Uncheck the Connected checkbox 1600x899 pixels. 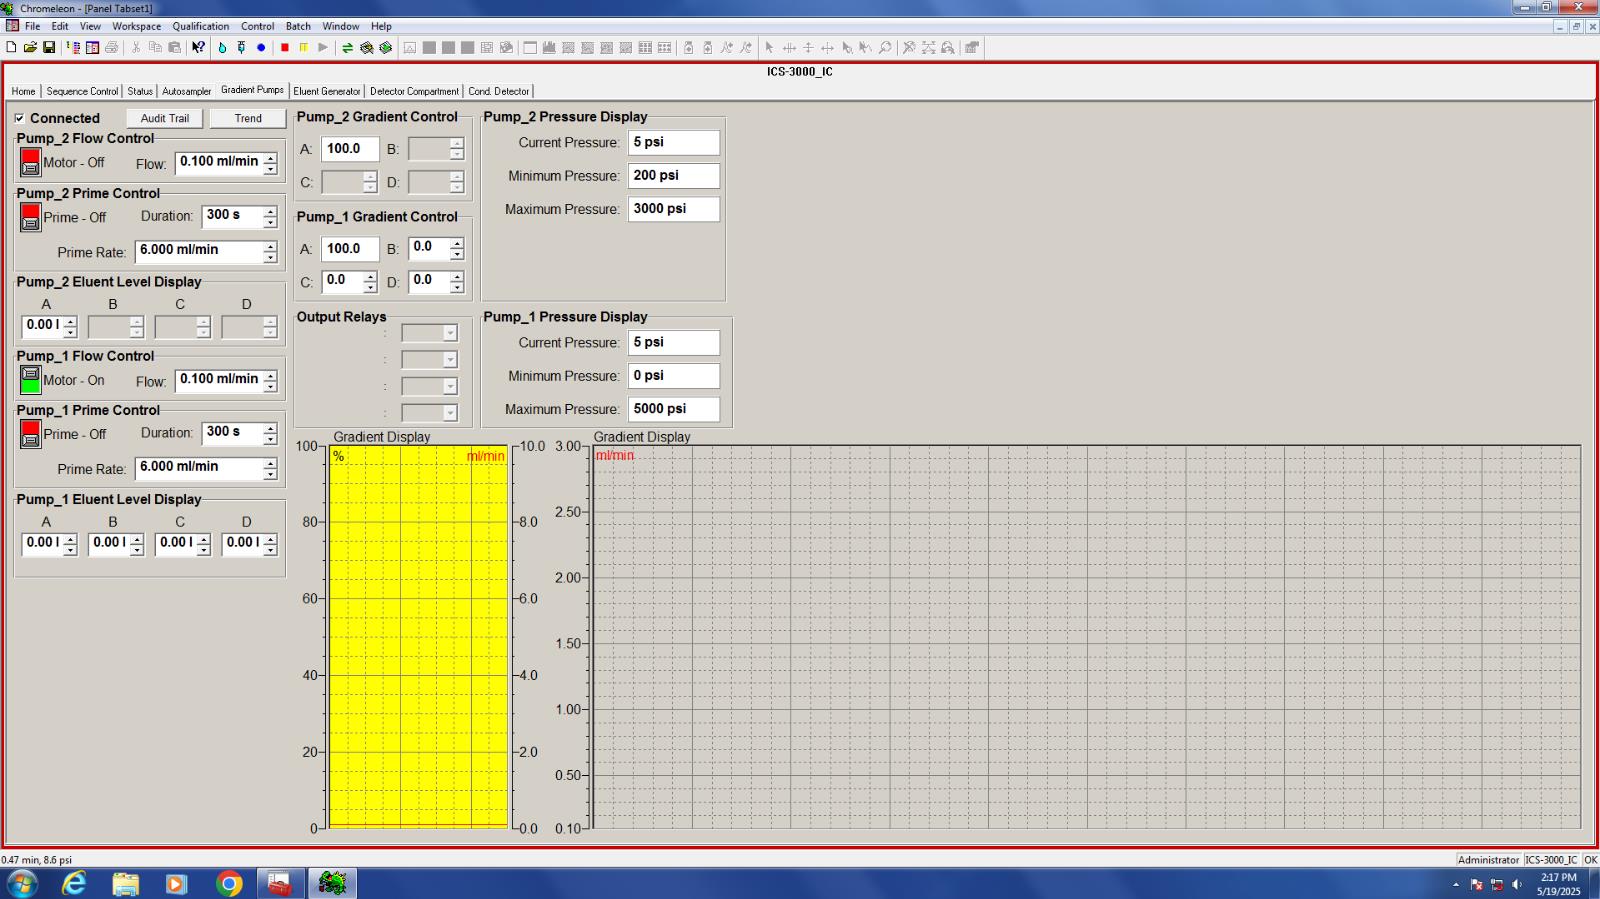pyautogui.click(x=20, y=118)
